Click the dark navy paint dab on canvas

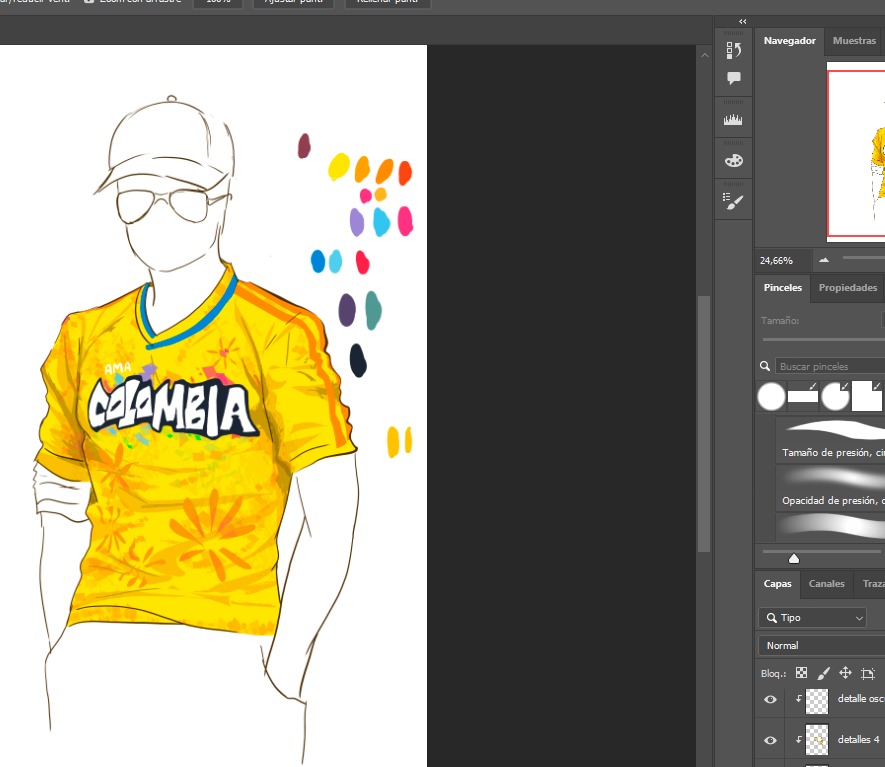[x=358, y=360]
